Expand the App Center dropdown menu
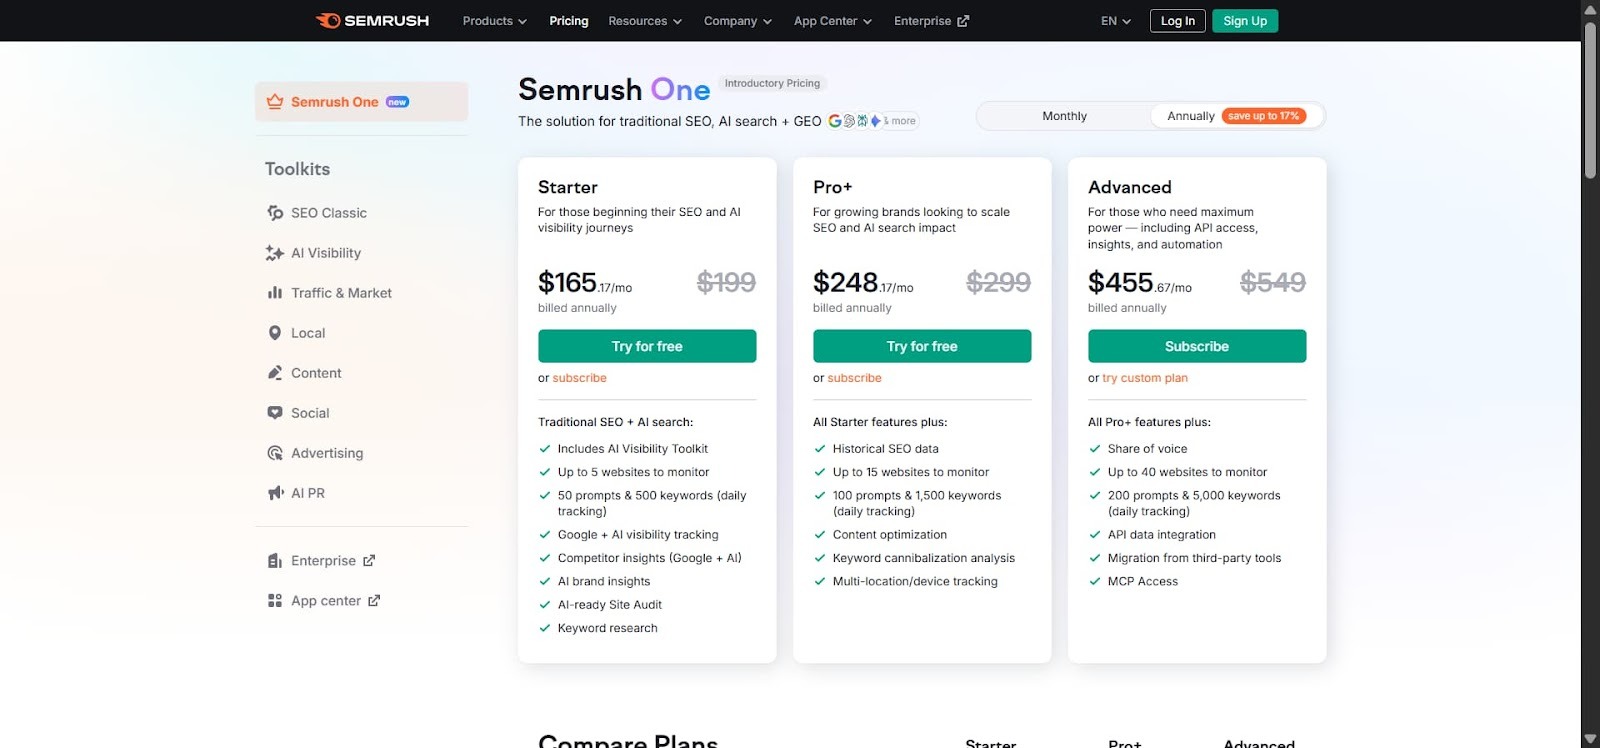This screenshot has width=1600, height=748. pyautogui.click(x=833, y=21)
